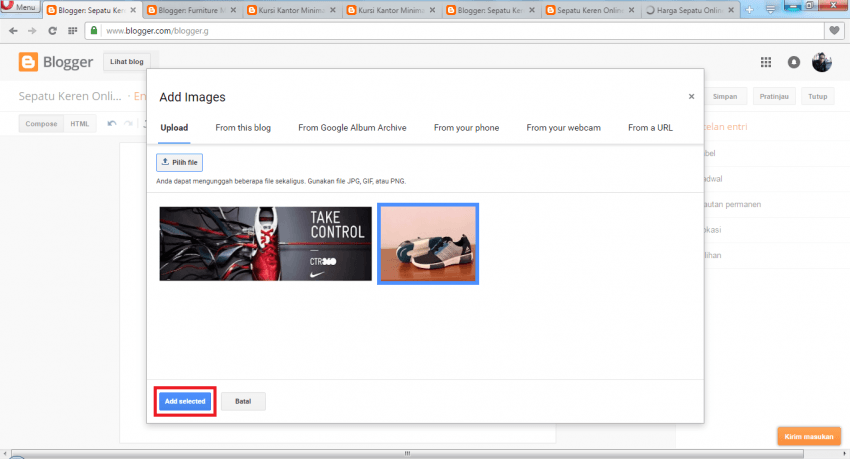Go back using the browser back arrow
Image resolution: width=850 pixels, height=459 pixels.
click(x=13, y=31)
